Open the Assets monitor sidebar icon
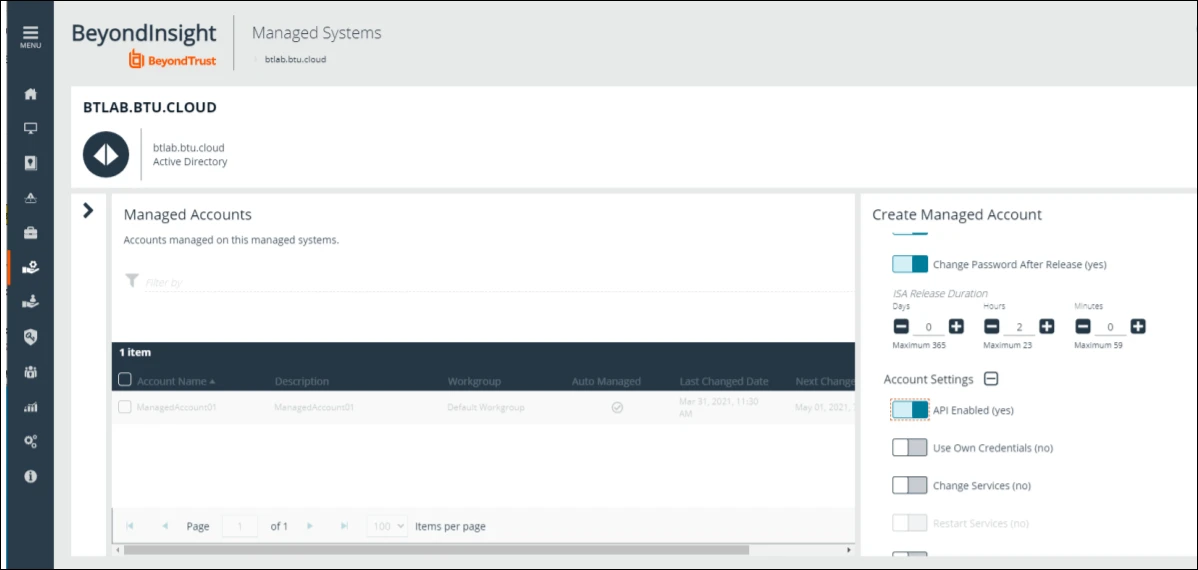 point(31,129)
